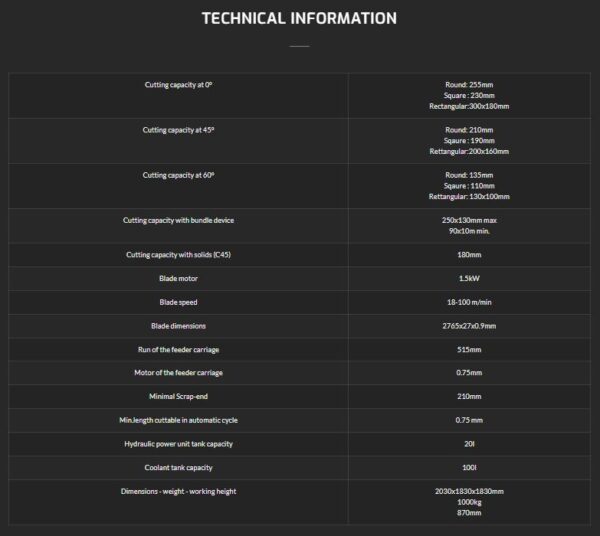Select Hydraulic power unit tank capacity label
The width and height of the screenshot is (600, 536).
coord(178,444)
